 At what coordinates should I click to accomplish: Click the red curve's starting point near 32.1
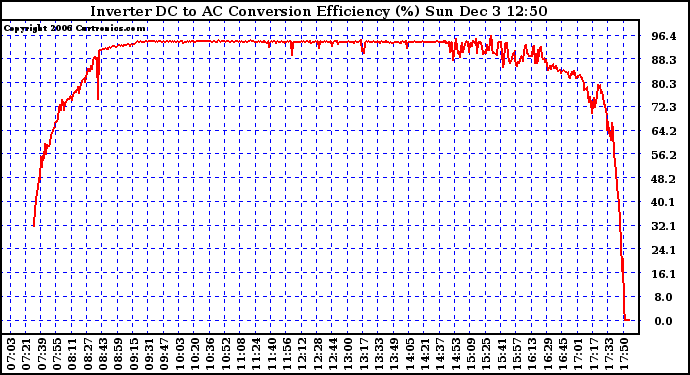click(33, 225)
